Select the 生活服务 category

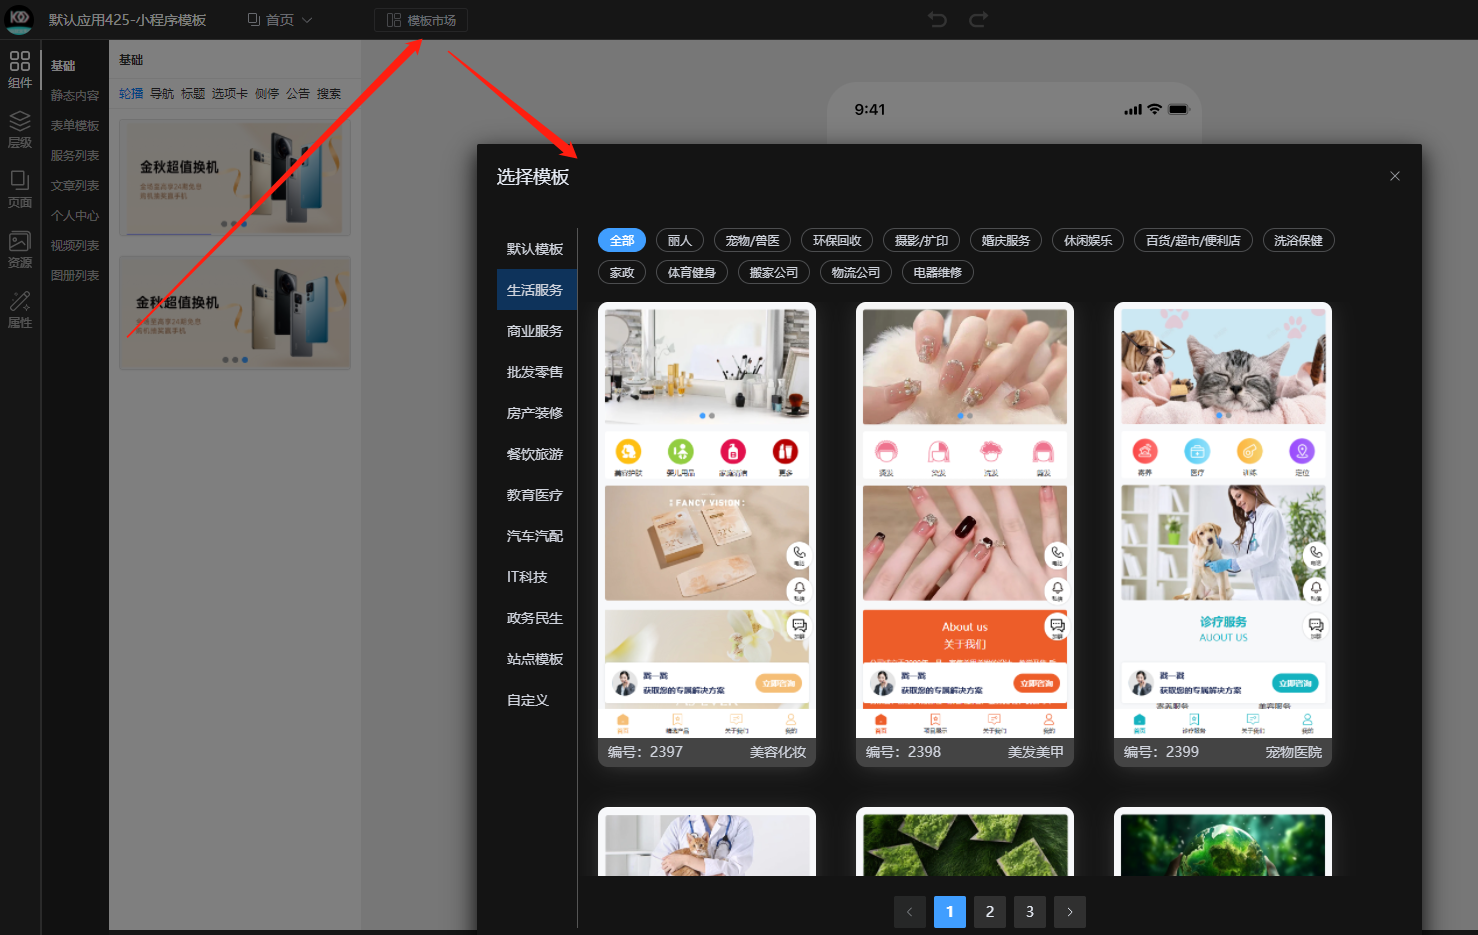click(x=536, y=290)
